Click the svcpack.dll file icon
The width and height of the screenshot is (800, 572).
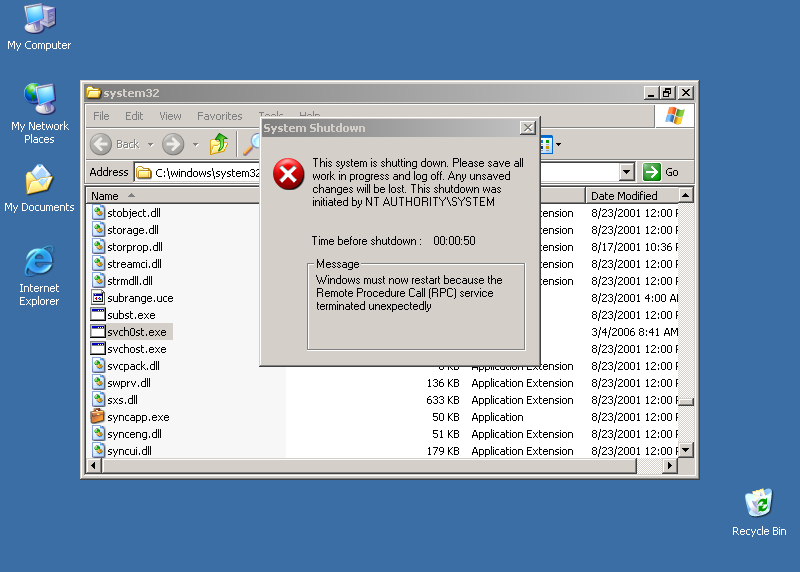[x=98, y=365]
